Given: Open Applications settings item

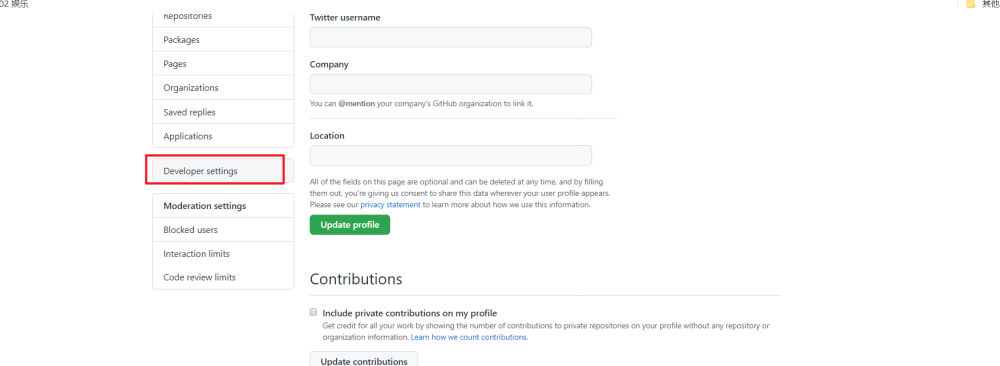Looking at the screenshot, I should tap(223, 136).
